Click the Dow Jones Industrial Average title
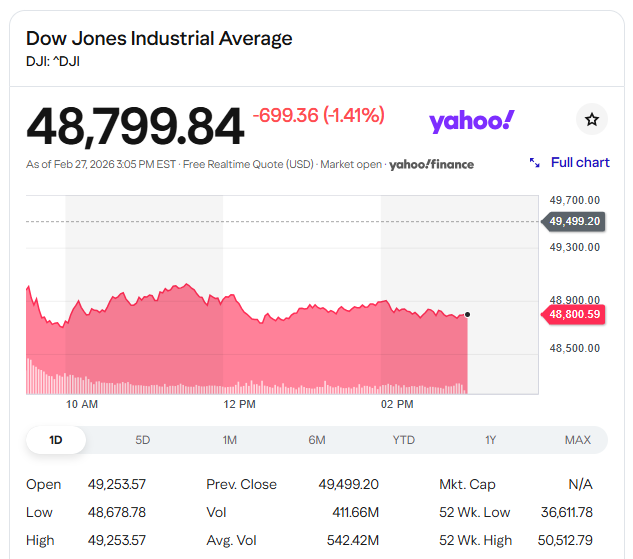 click(x=159, y=39)
